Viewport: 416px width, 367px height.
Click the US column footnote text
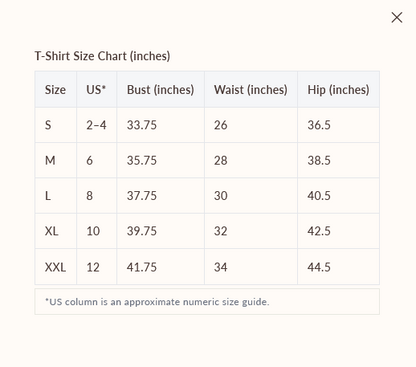coord(157,302)
